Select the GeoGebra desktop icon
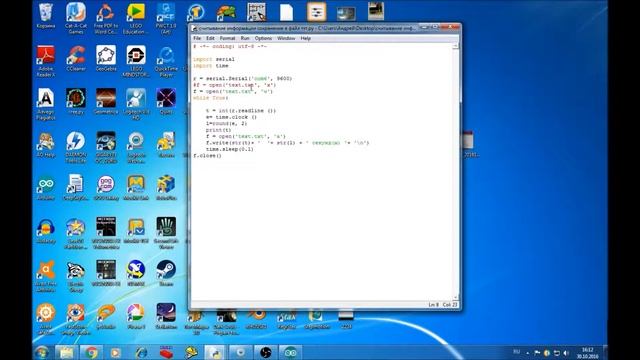 click(106, 58)
